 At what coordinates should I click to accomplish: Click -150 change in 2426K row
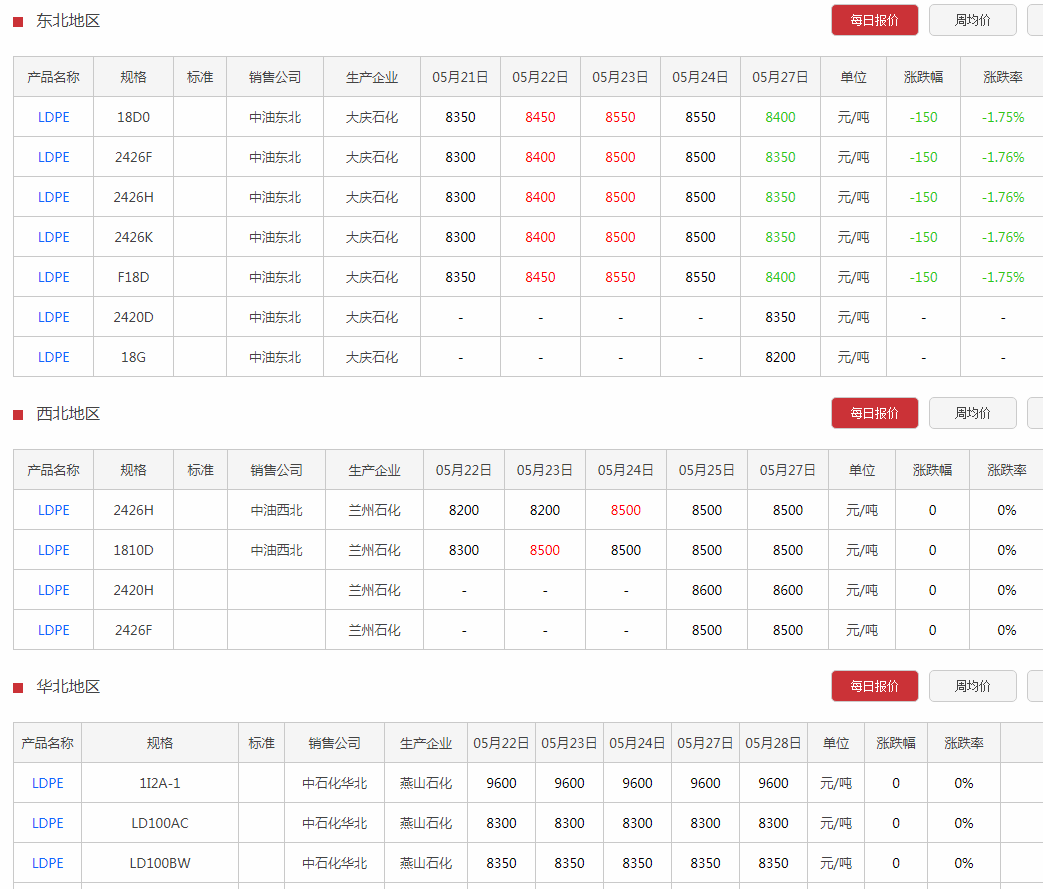tap(923, 237)
